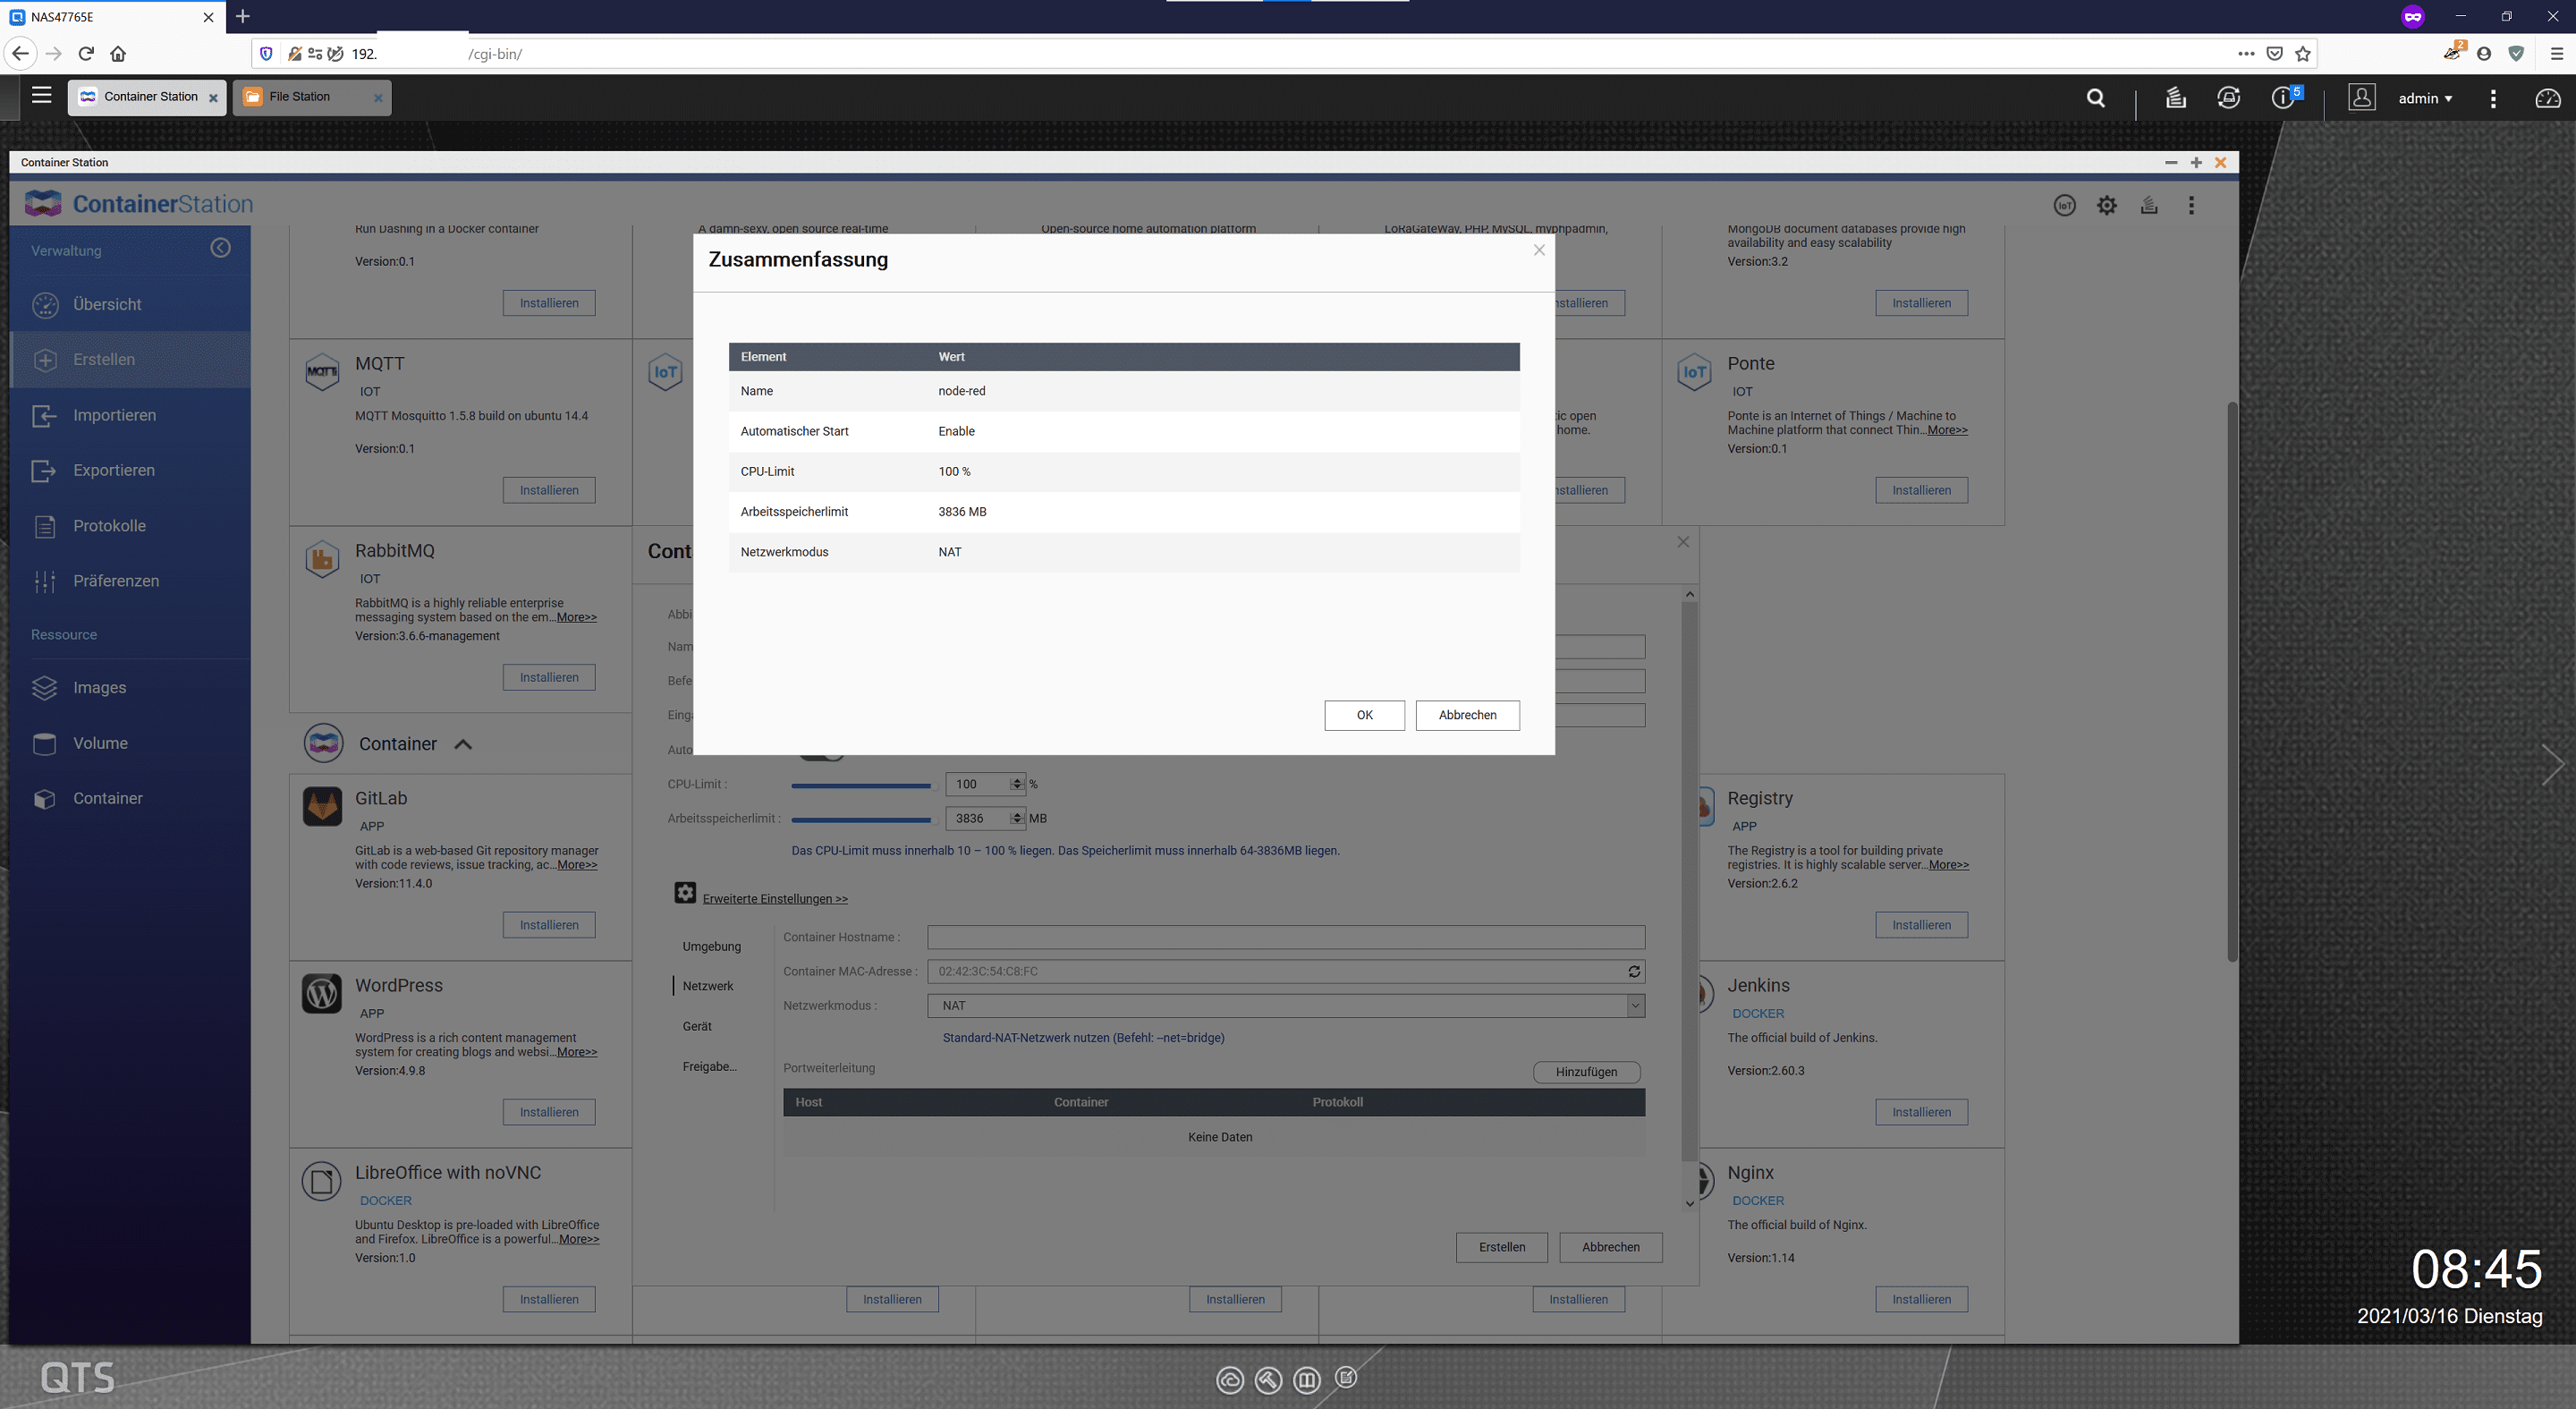Viewport: 2576px width, 1409px height.
Task: Open More link for Registry description
Action: point(1948,865)
